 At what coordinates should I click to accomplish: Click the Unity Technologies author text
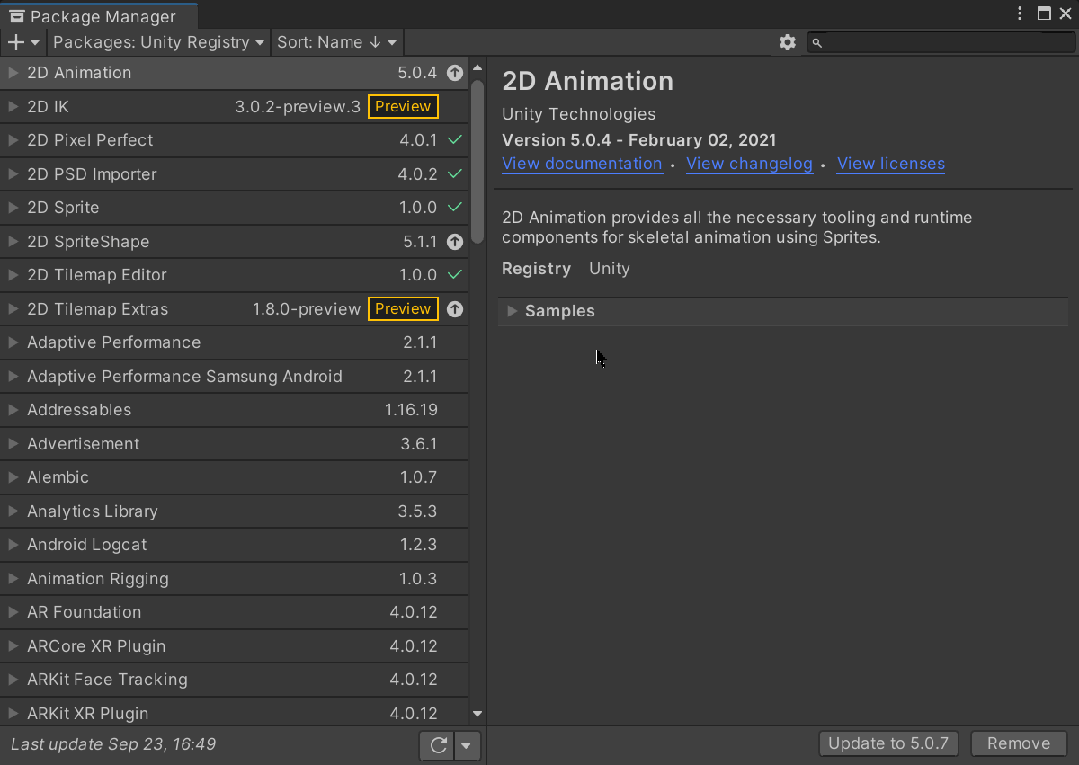pyautogui.click(x=579, y=114)
